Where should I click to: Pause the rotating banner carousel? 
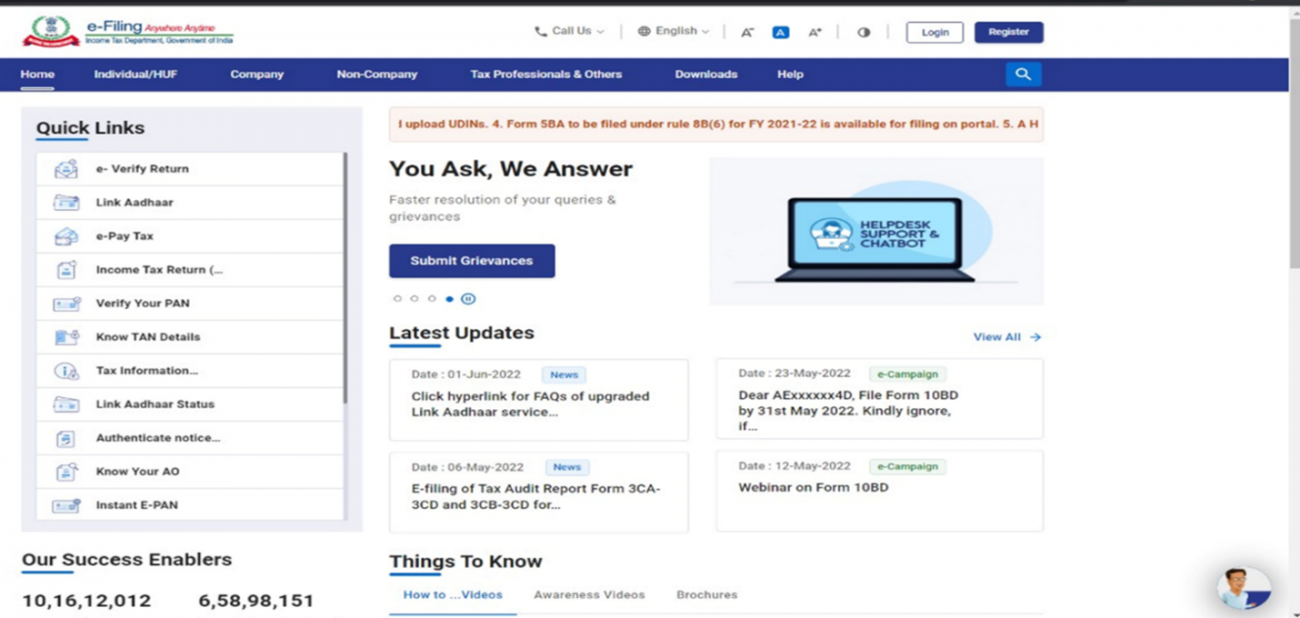click(468, 298)
